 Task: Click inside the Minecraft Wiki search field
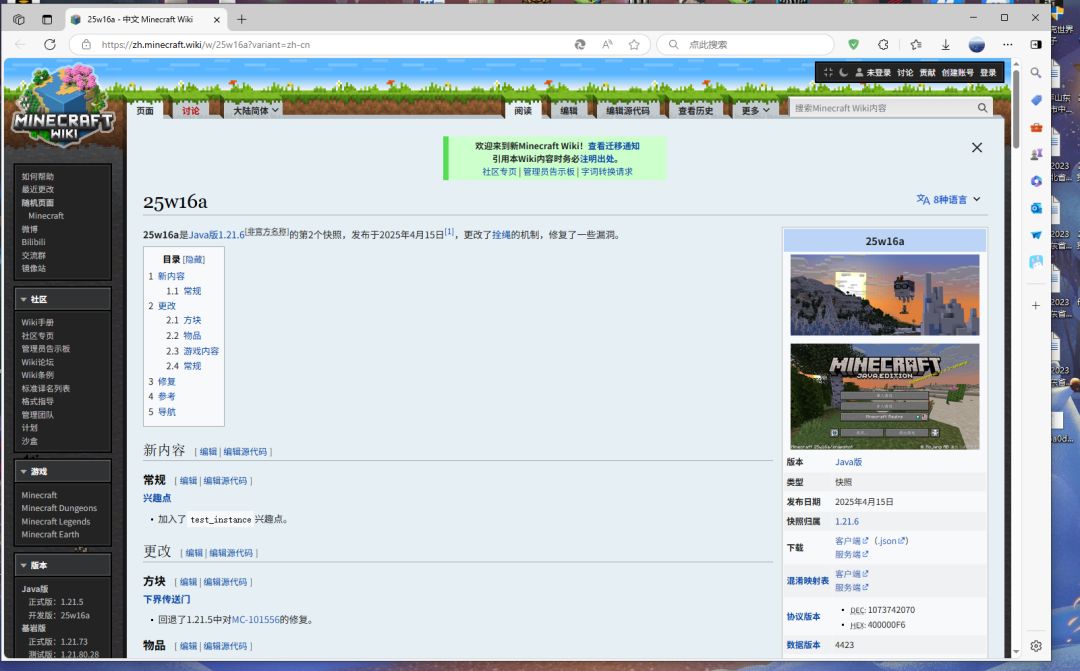click(x=884, y=108)
